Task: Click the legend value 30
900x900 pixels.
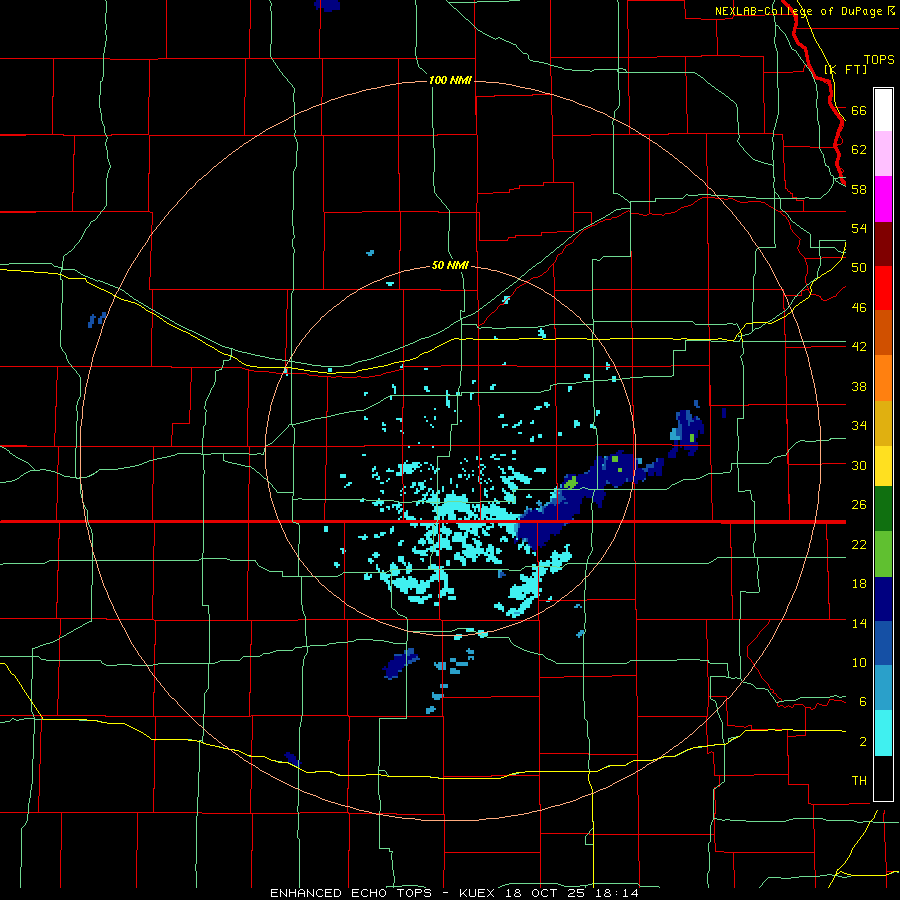Action: point(859,465)
